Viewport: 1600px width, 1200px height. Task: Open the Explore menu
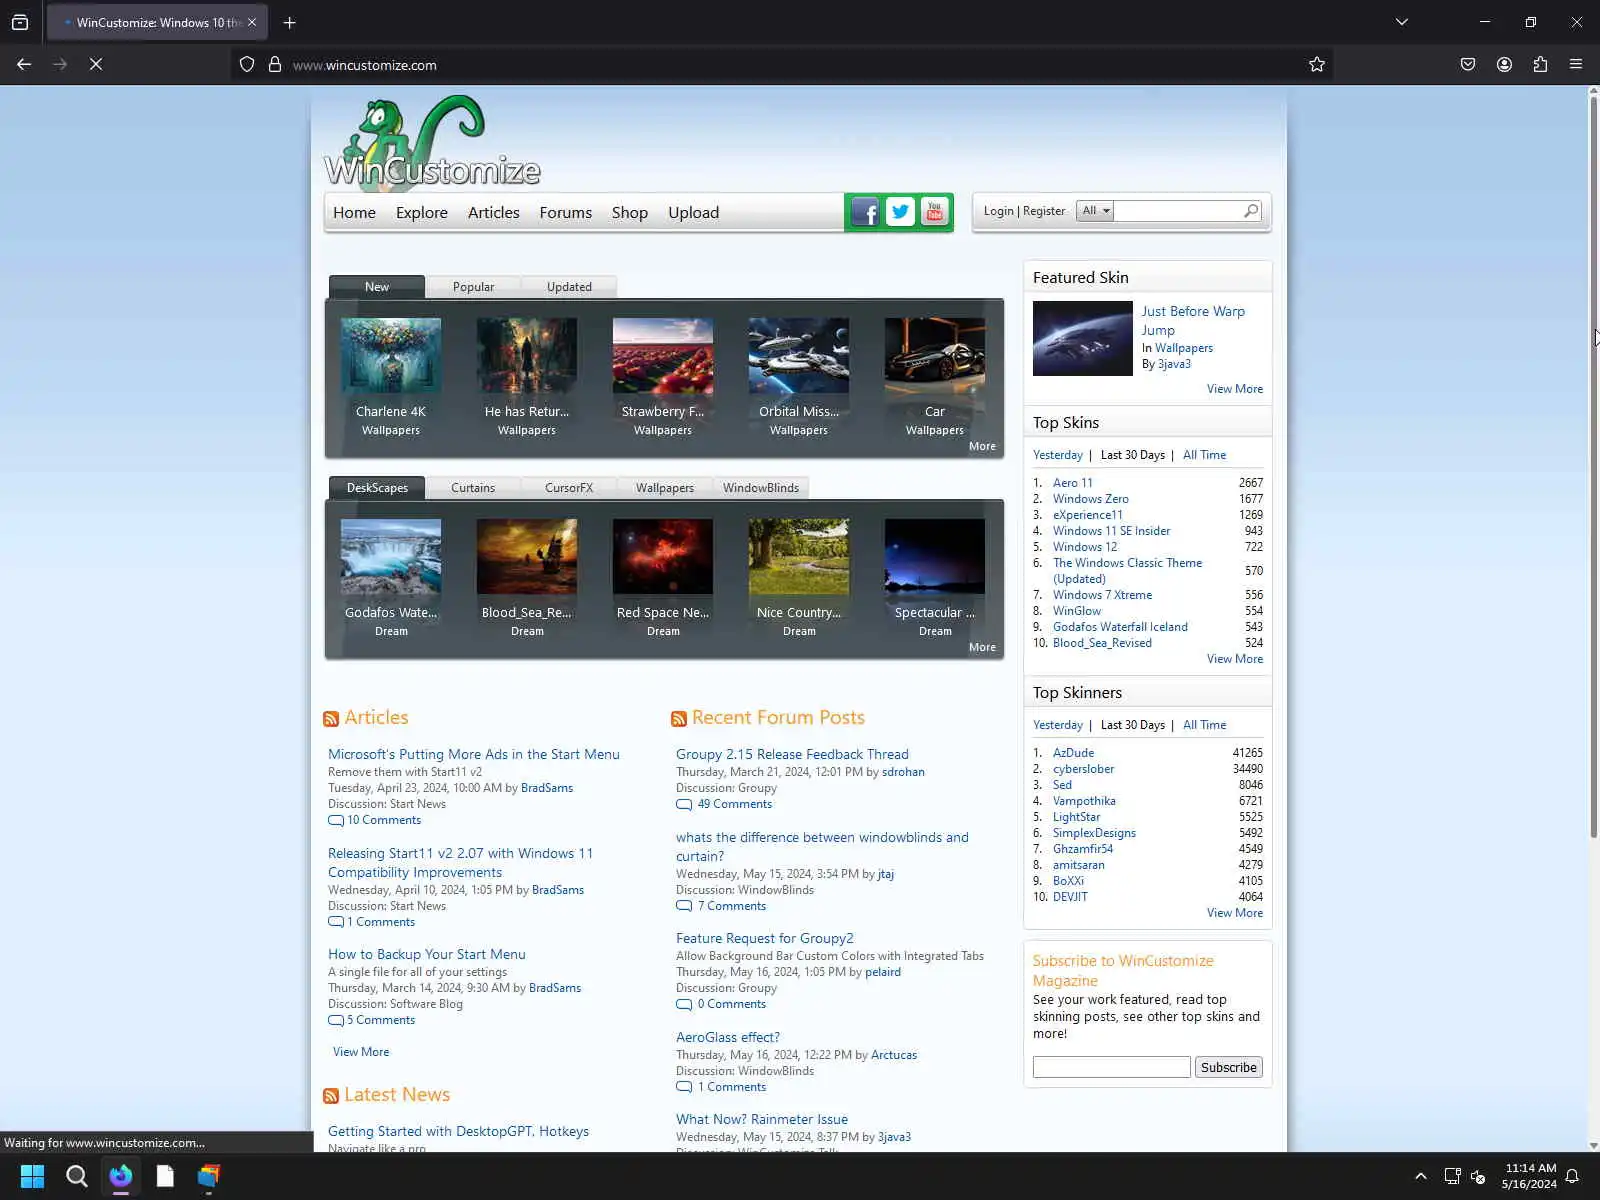coord(422,213)
